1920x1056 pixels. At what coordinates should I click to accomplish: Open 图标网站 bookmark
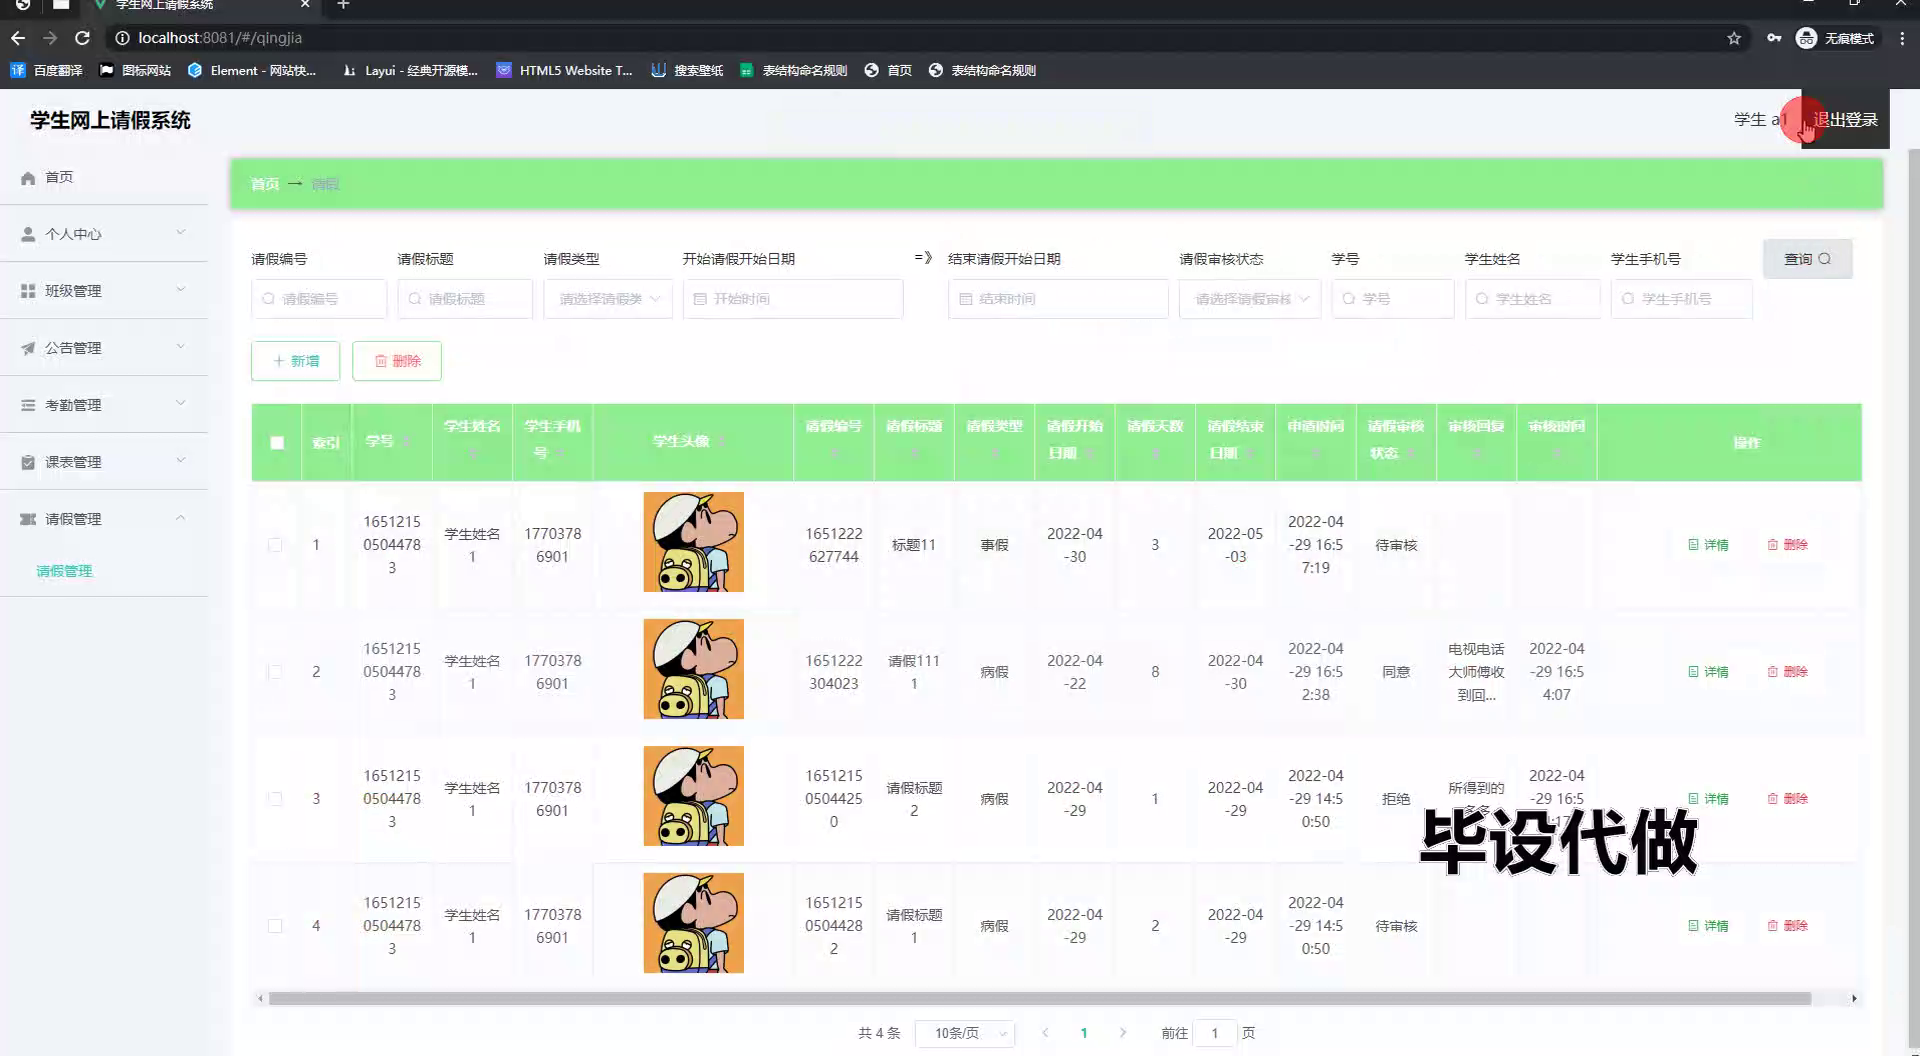[x=135, y=70]
